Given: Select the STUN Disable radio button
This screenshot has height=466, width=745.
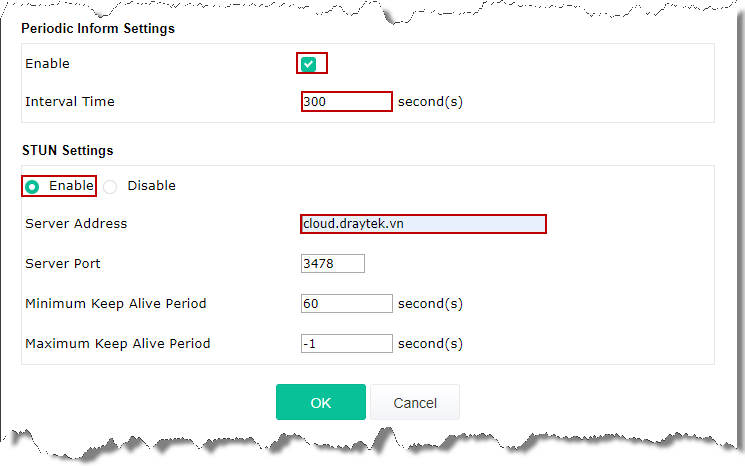Looking at the screenshot, I should (110, 187).
